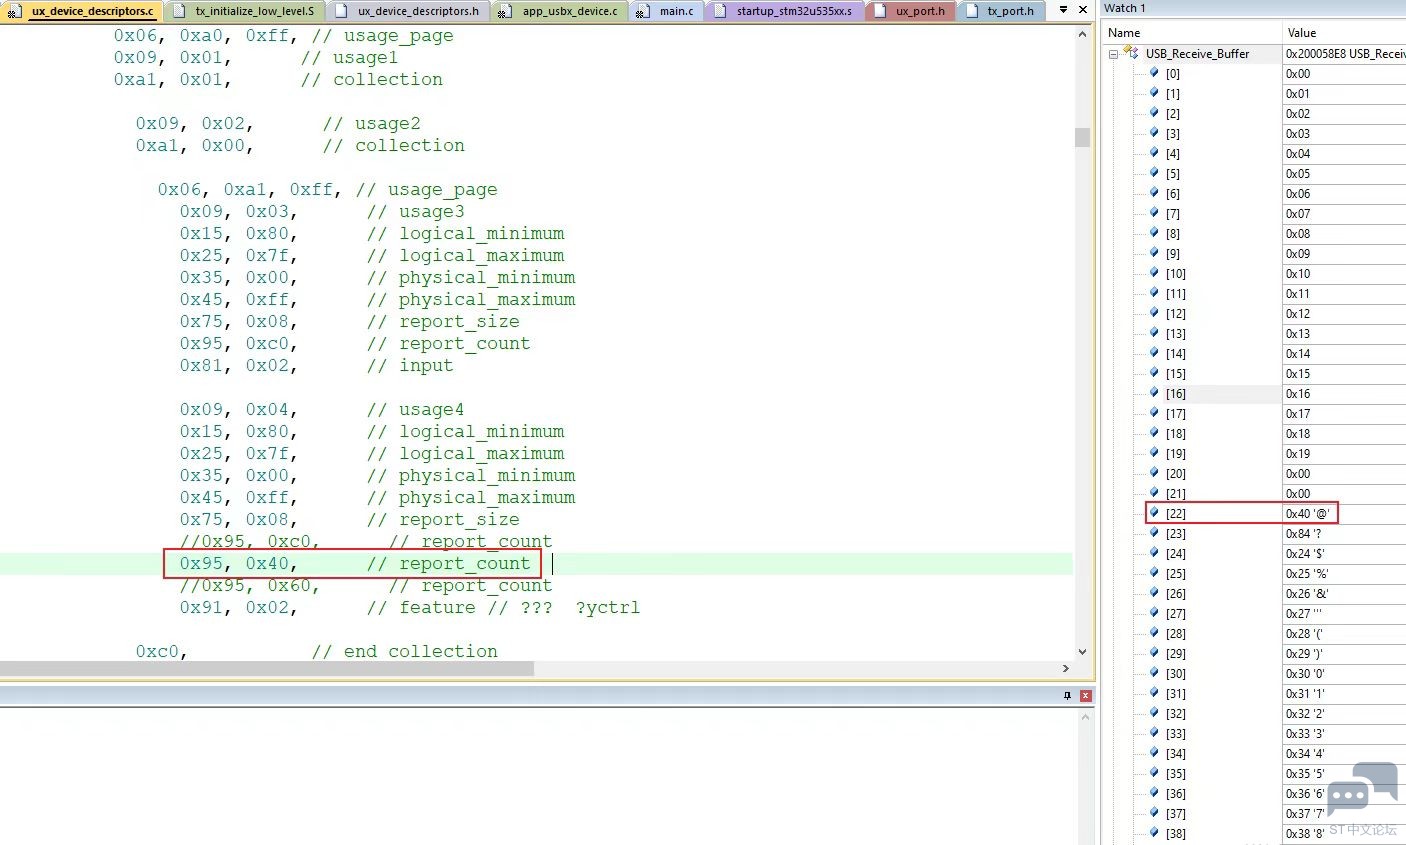Click the pin icon of the lower output panel
The image size is (1406, 845).
1067,695
